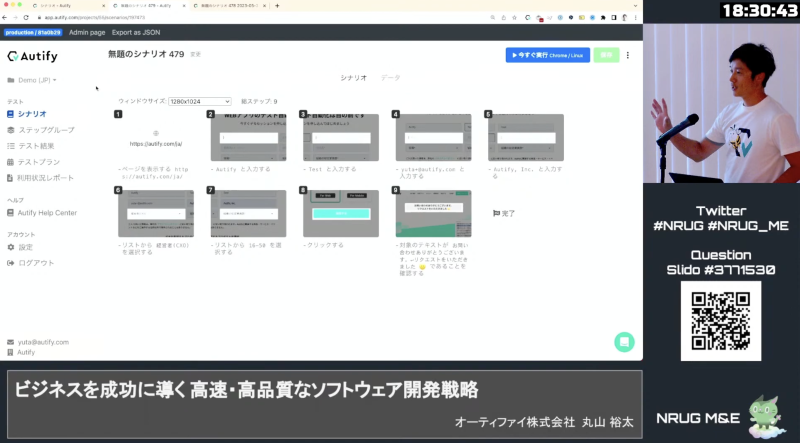Open the Admin page link
800x443 pixels.
(87, 33)
